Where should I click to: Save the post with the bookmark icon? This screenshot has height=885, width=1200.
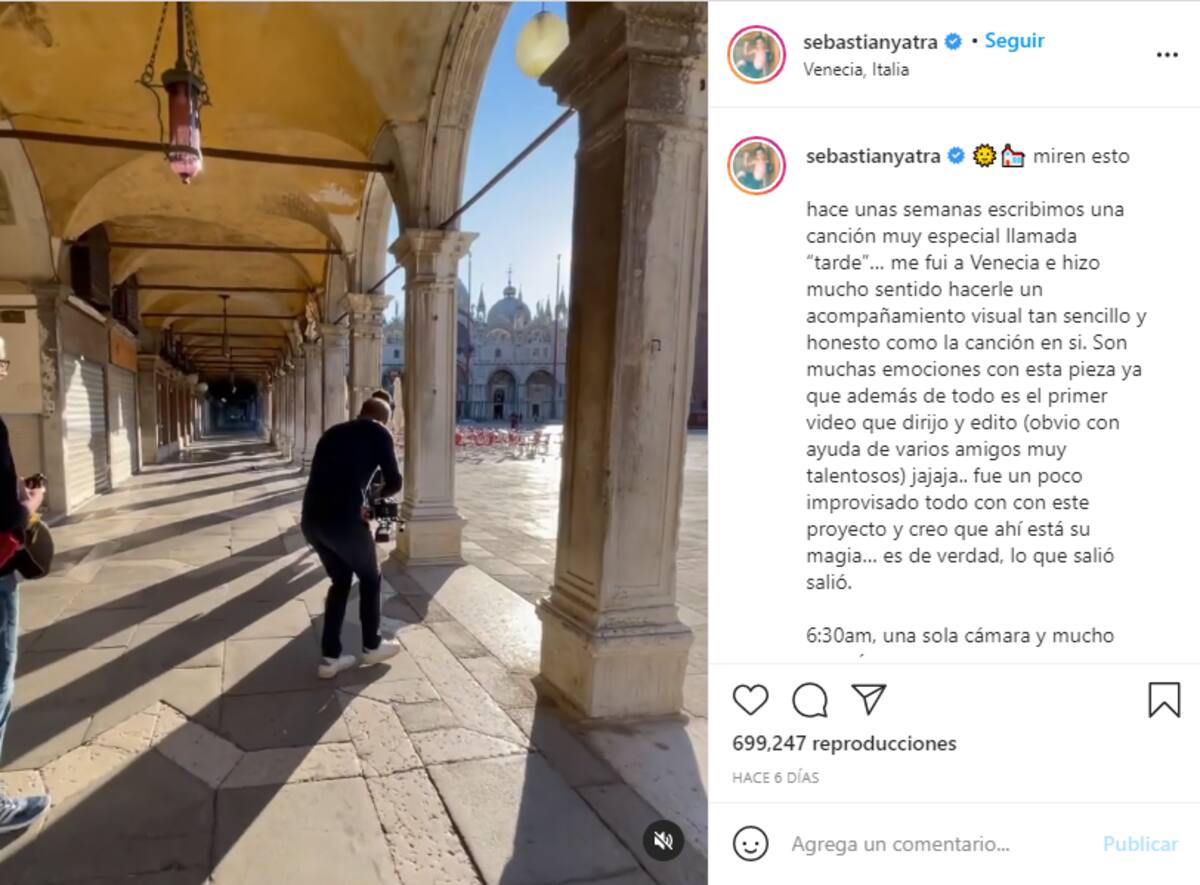click(1164, 700)
